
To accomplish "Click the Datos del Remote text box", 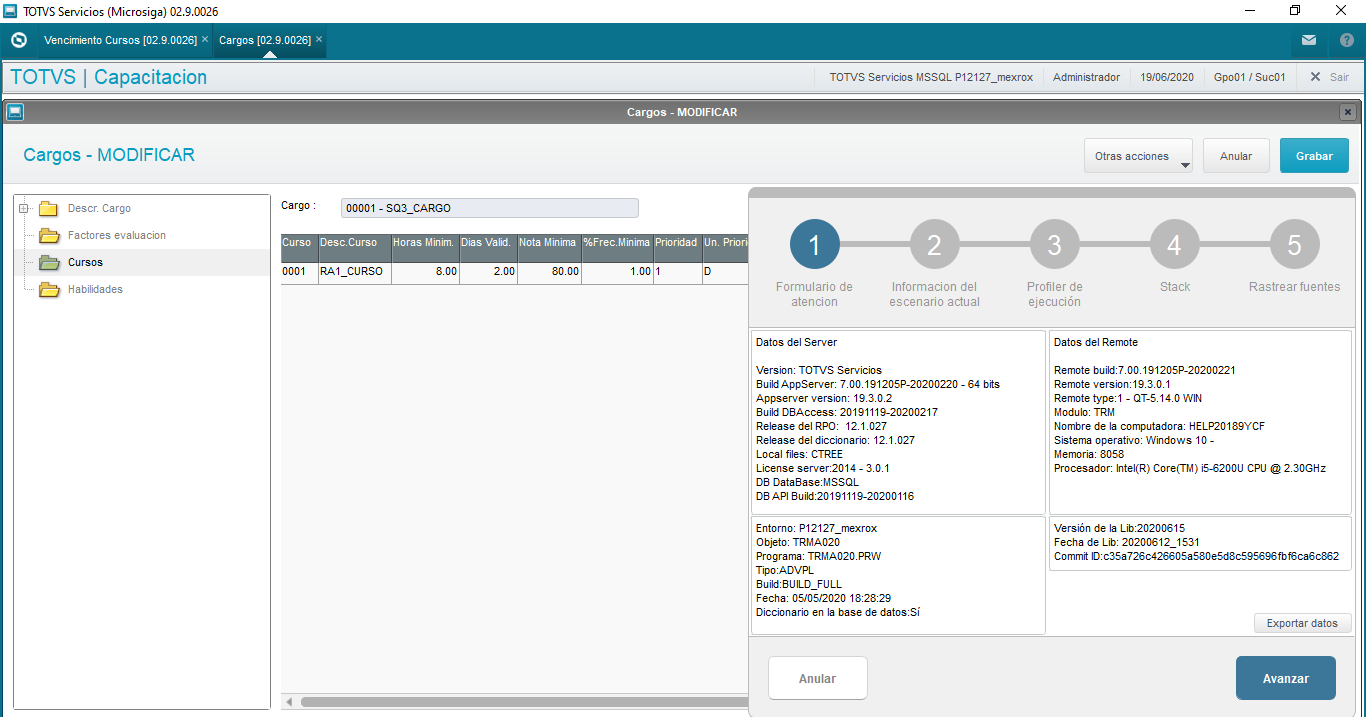I will click(1200, 422).
